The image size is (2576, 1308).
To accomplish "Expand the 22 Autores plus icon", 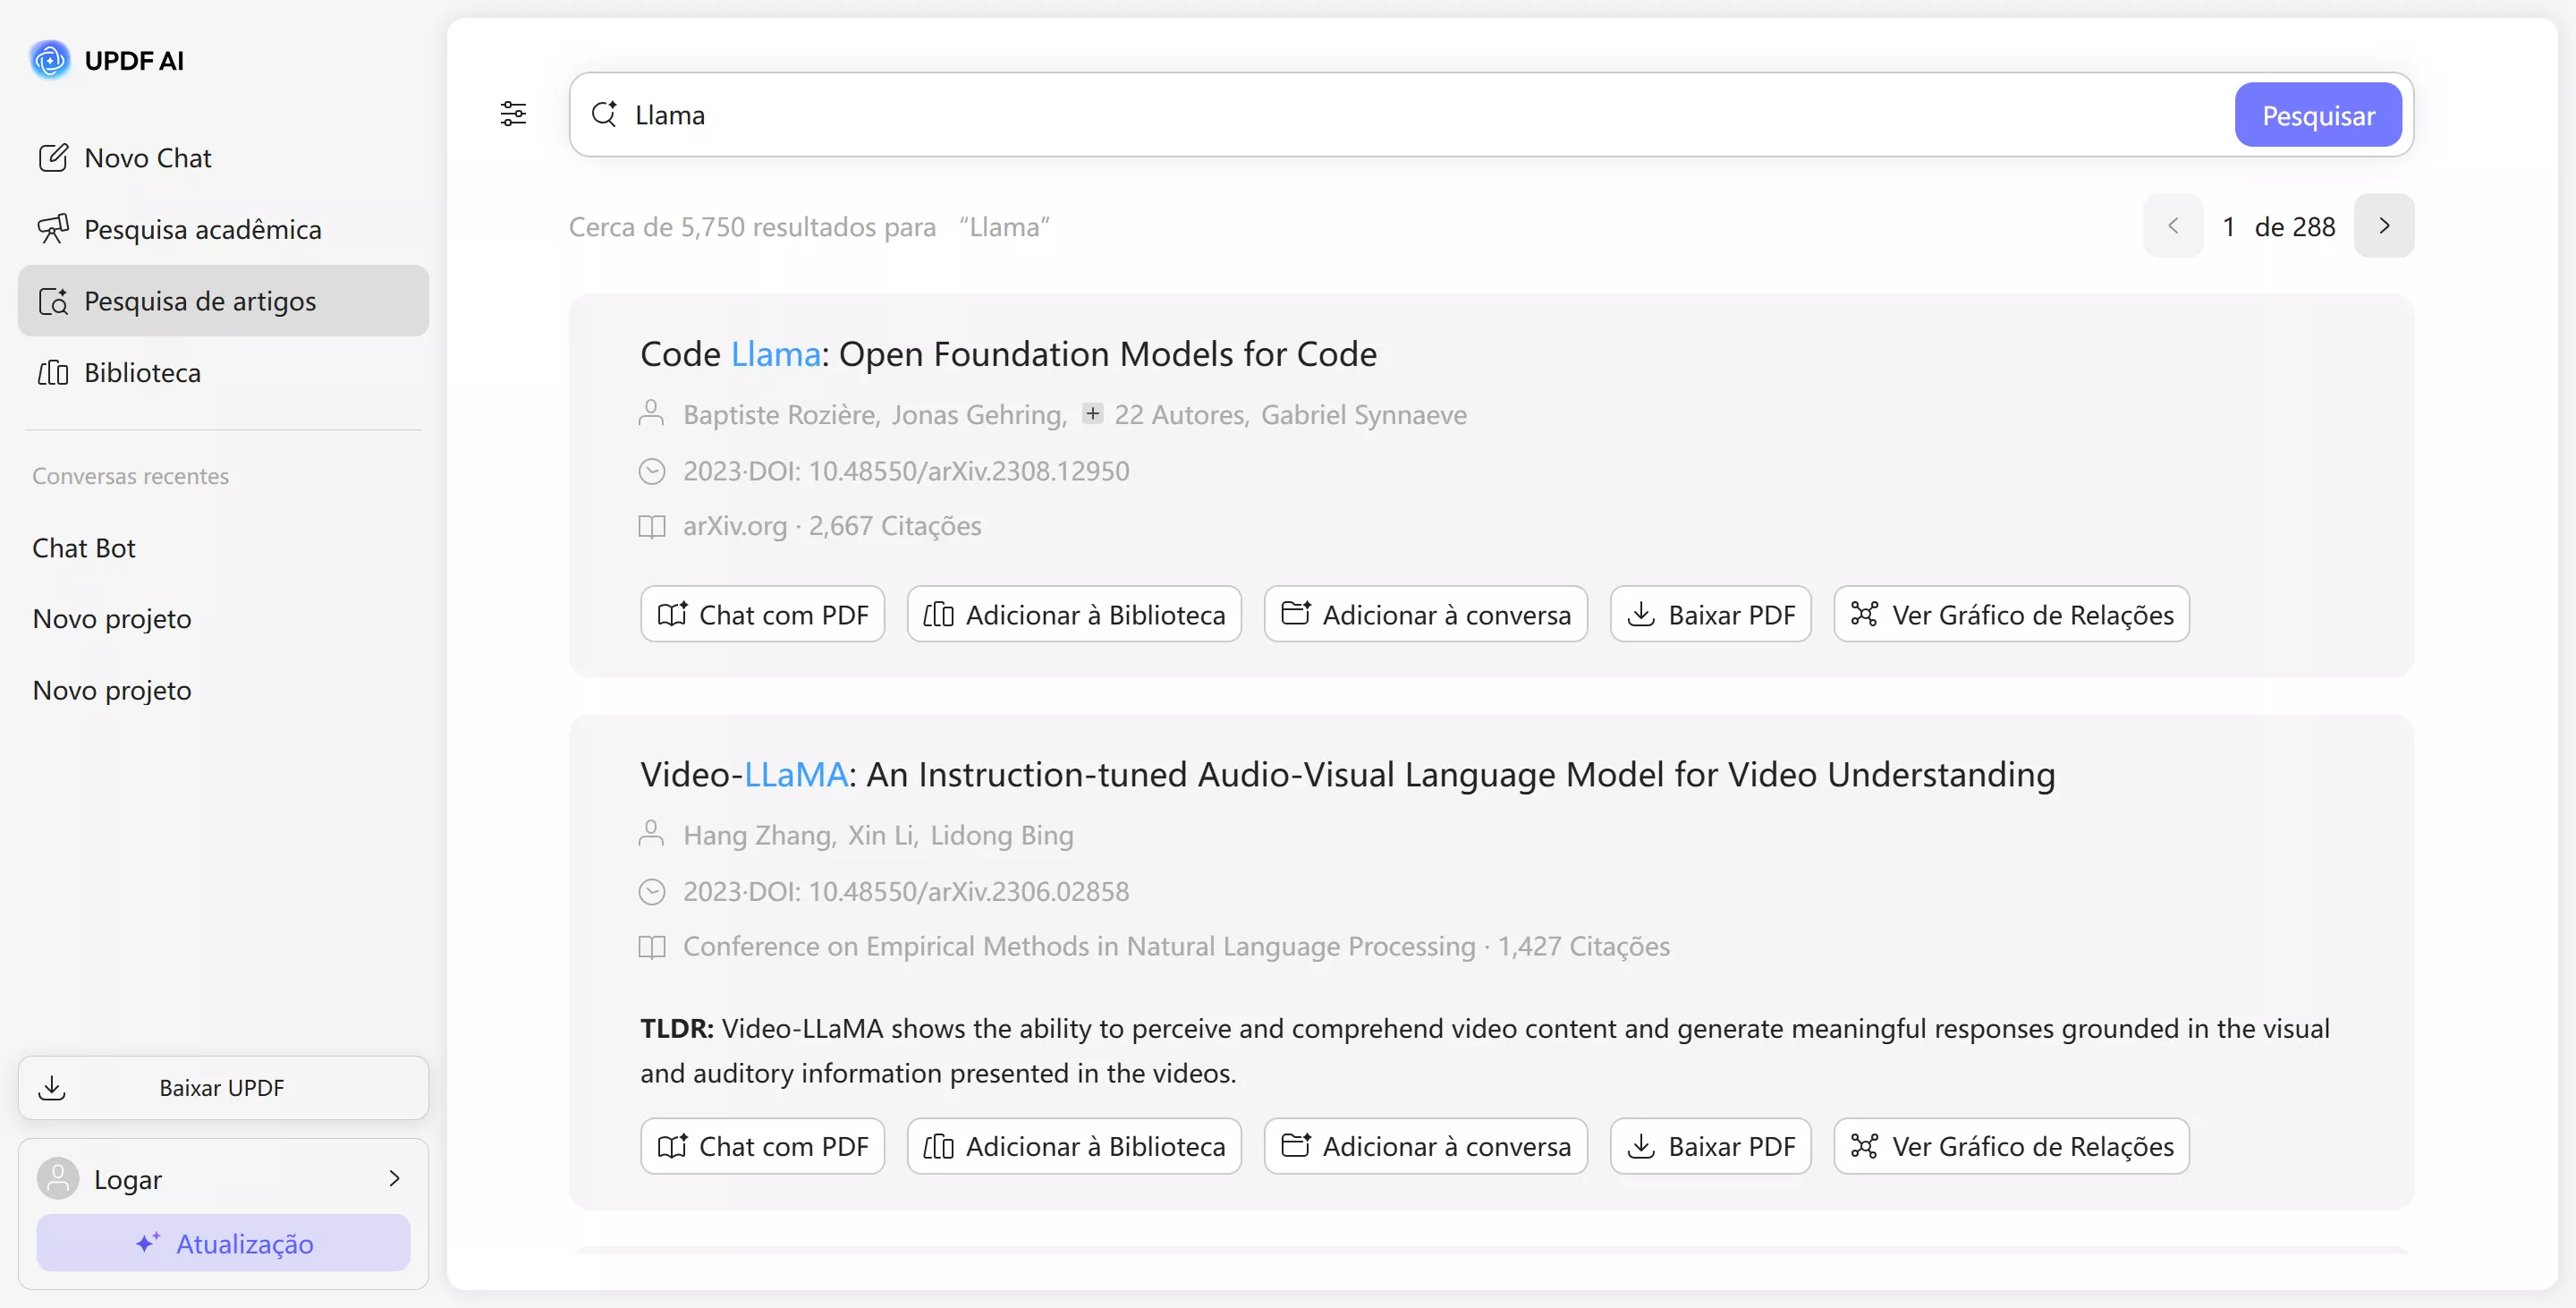I will pyautogui.click(x=1093, y=413).
